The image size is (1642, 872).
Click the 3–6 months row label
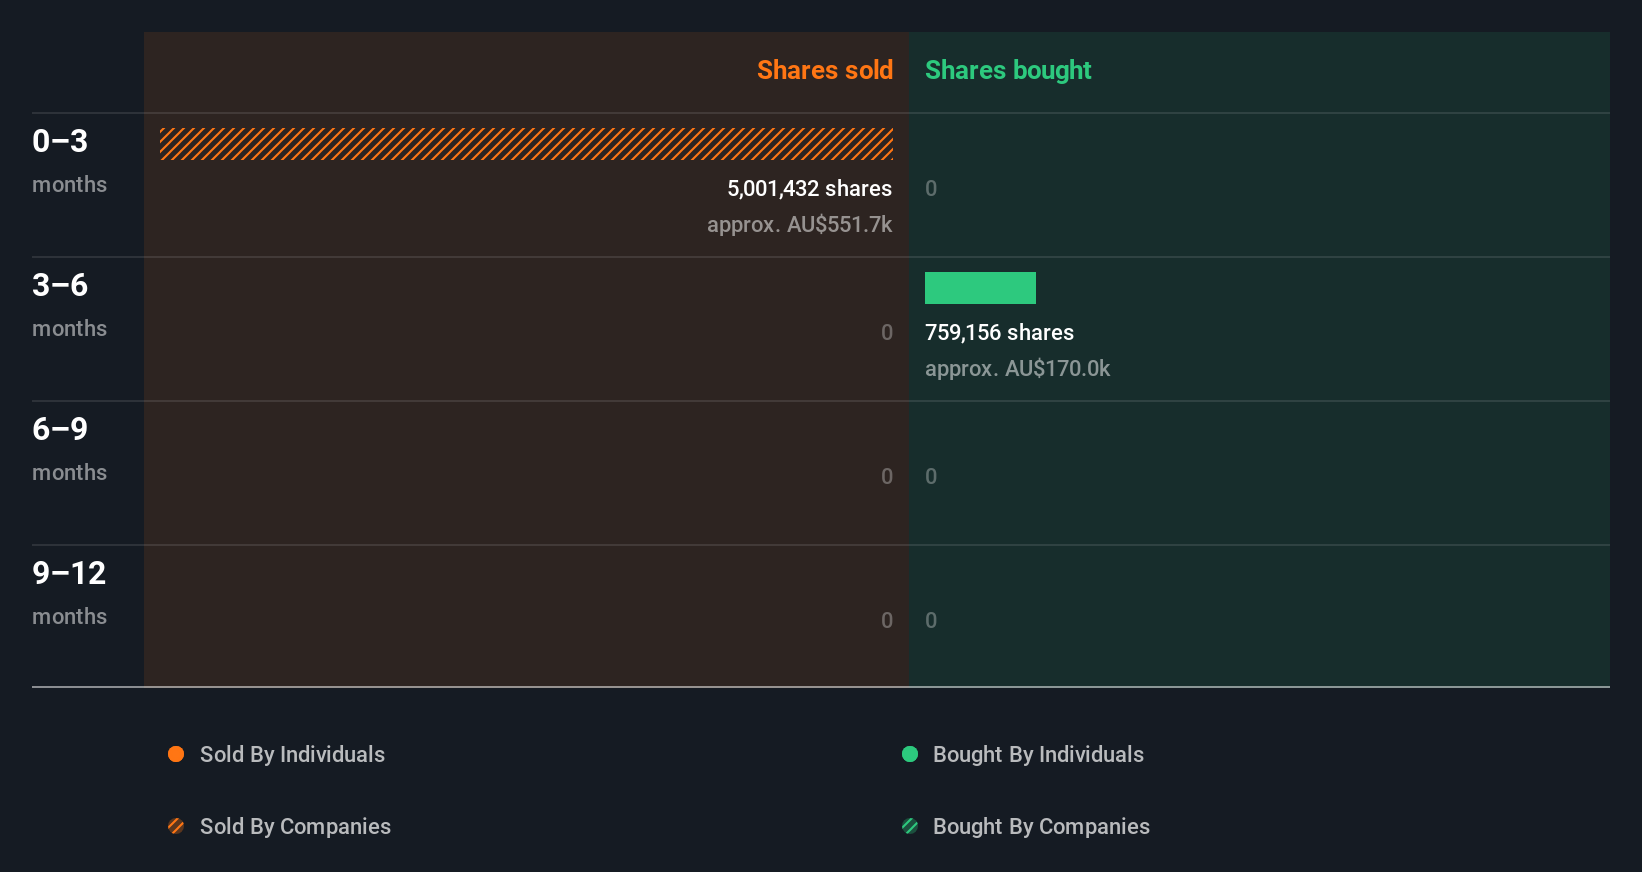[69, 304]
